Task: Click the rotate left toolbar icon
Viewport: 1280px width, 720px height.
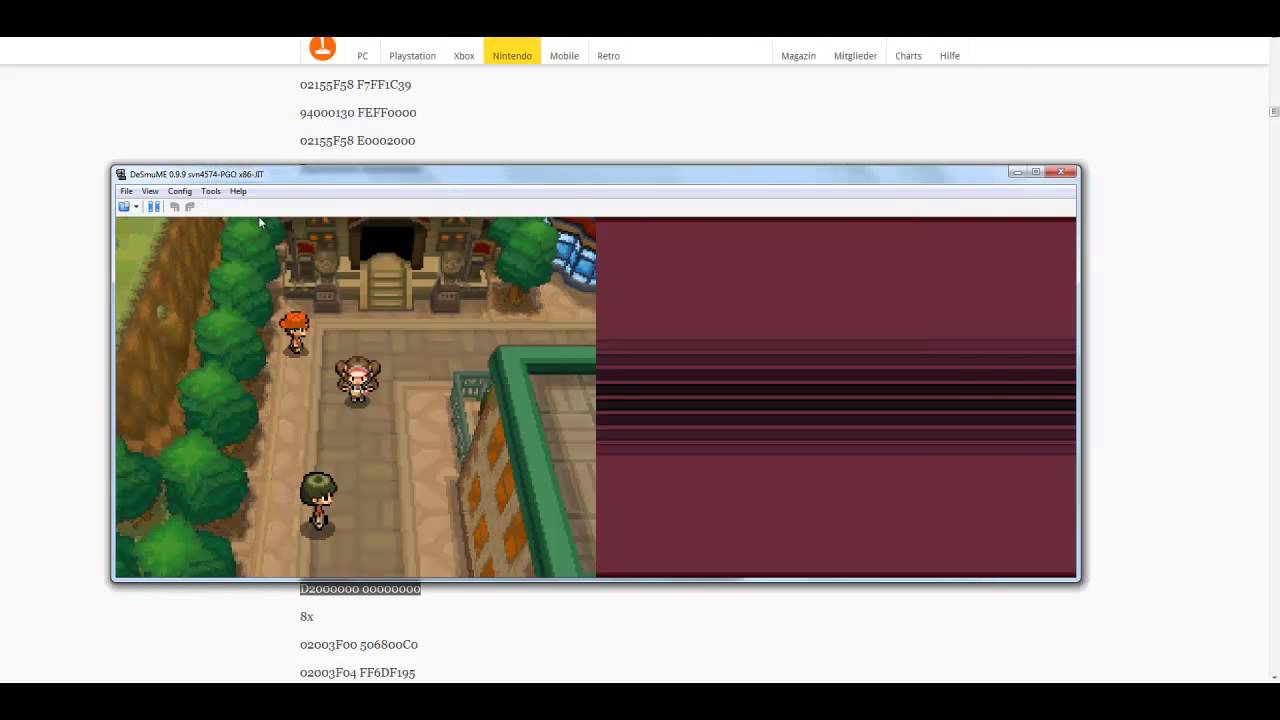Action: click(175, 207)
